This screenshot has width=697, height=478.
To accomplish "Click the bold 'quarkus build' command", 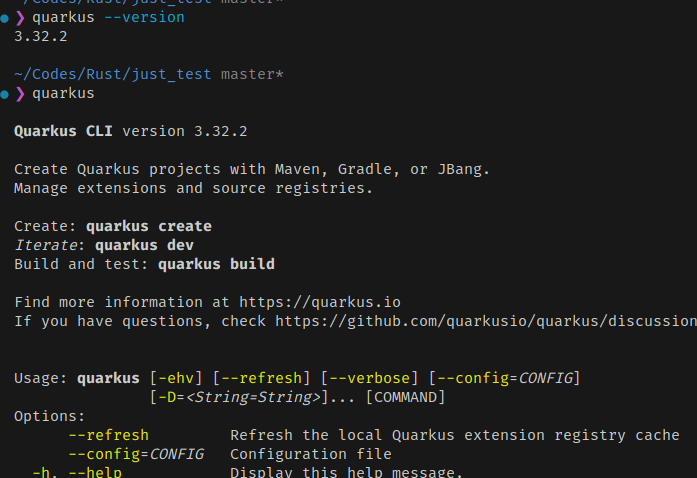I will click(216, 264).
